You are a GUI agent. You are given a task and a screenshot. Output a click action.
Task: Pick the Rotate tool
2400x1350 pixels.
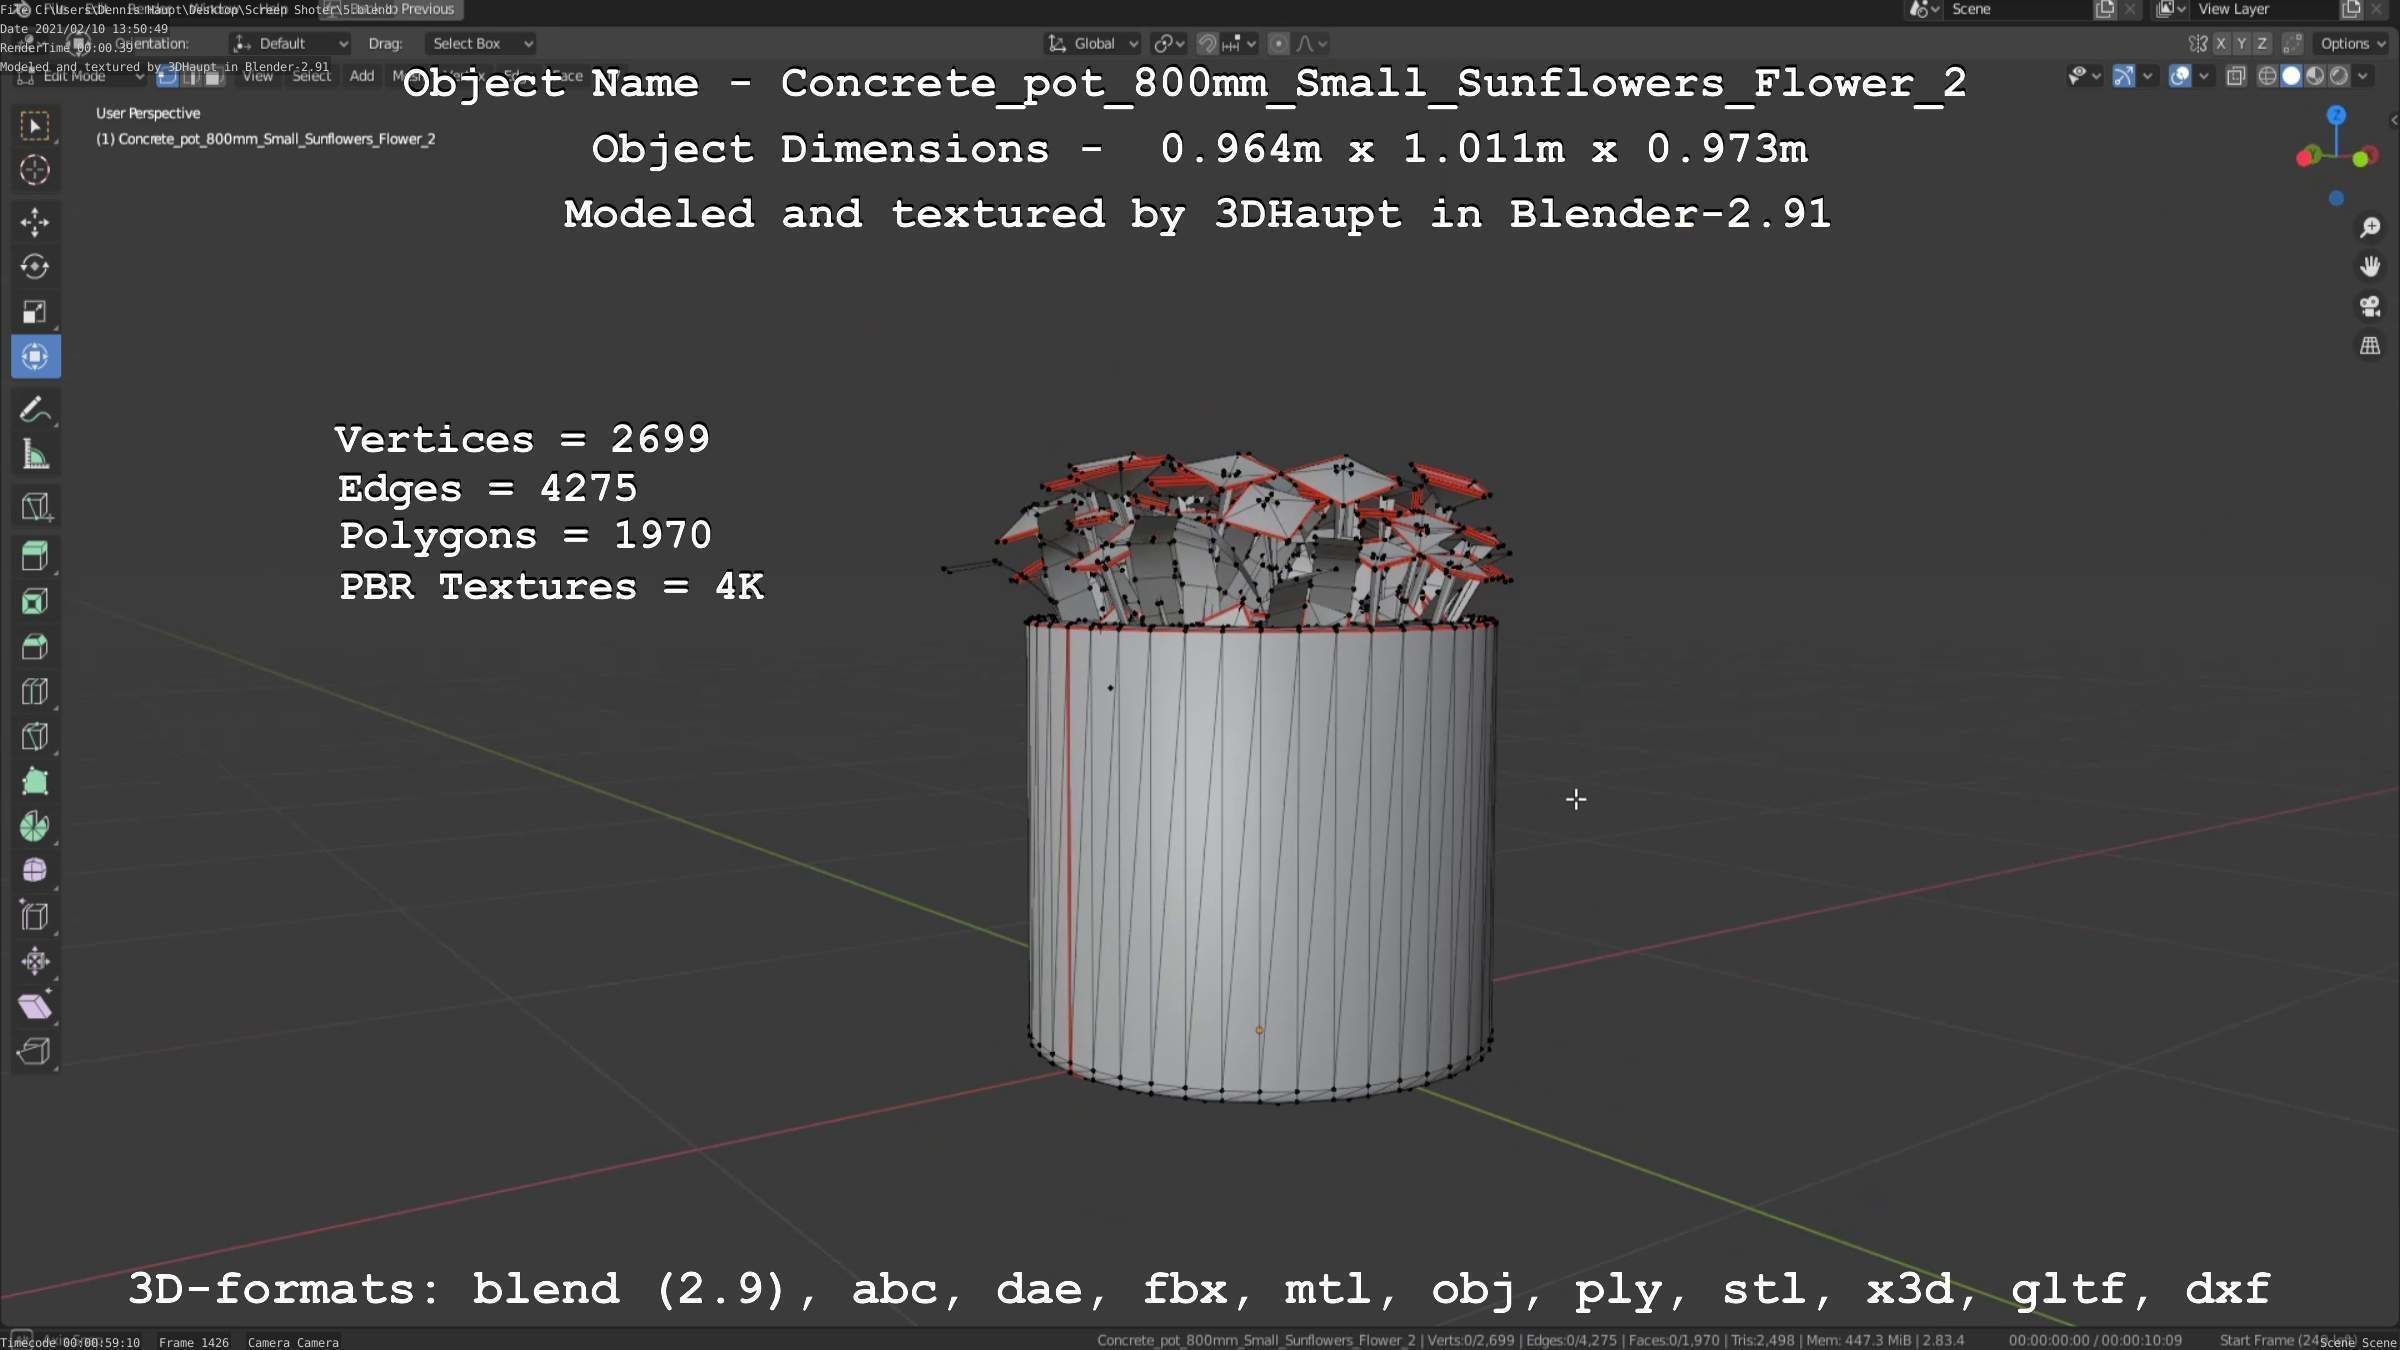point(35,267)
